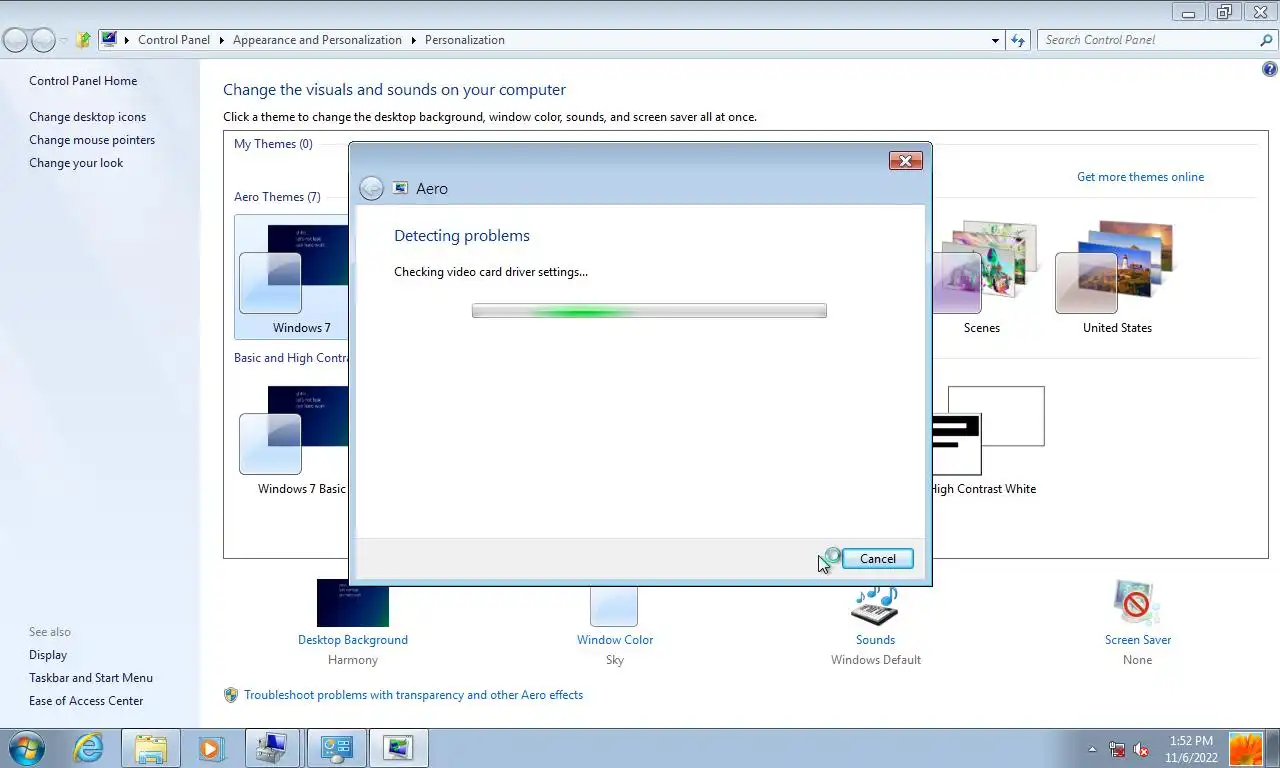Show hidden tray icons arrow
This screenshot has width=1280, height=768.
pos(1092,749)
